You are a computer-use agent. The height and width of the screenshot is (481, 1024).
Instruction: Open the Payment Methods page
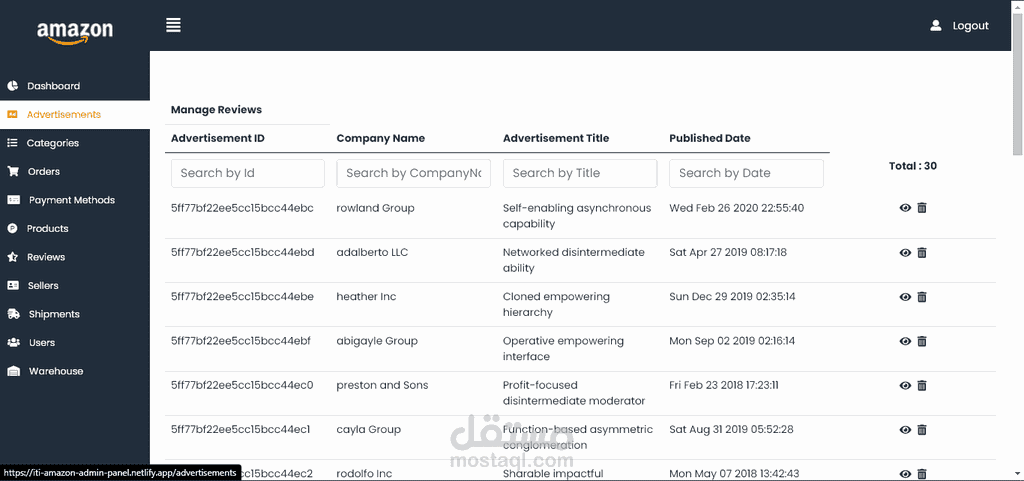pyautogui.click(x=74, y=200)
